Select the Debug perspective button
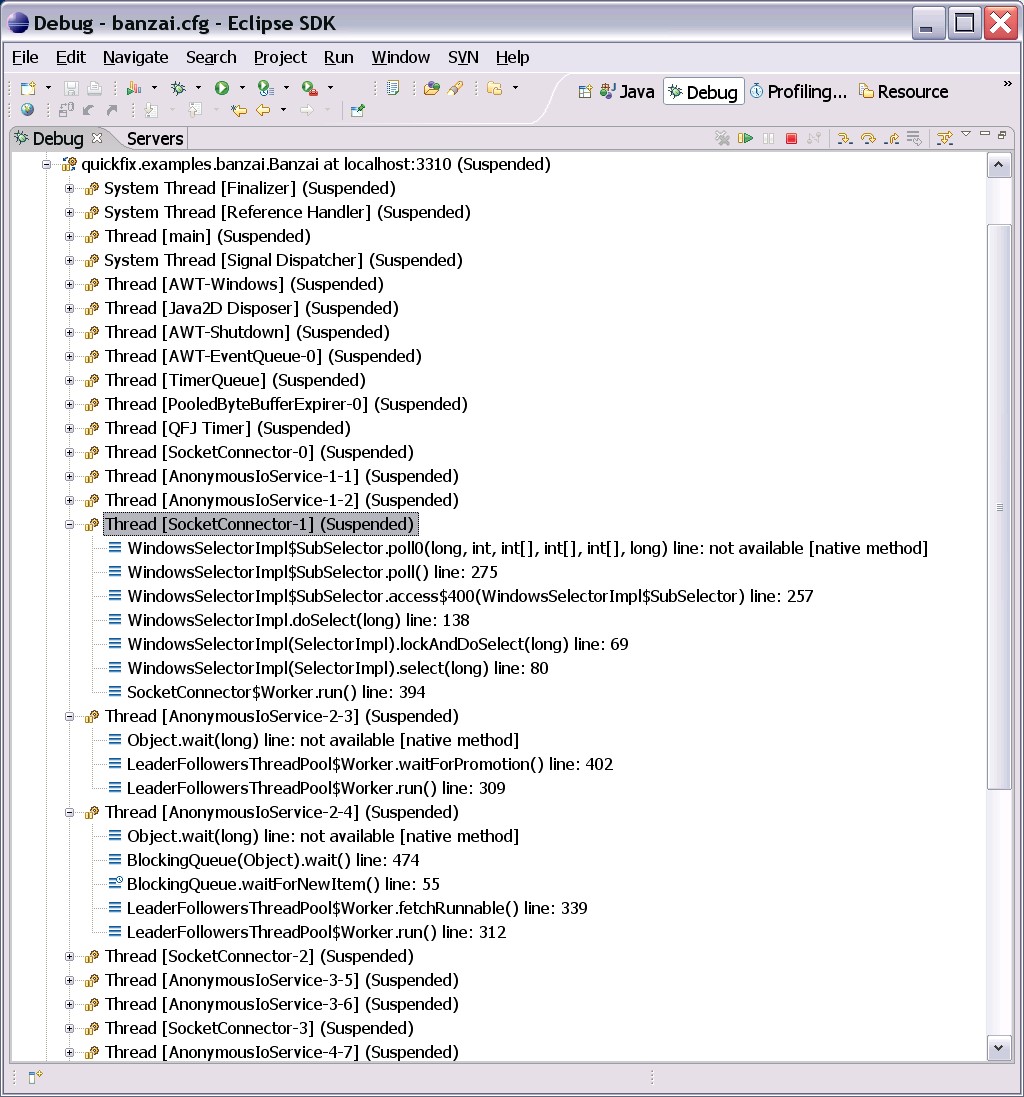 point(703,92)
